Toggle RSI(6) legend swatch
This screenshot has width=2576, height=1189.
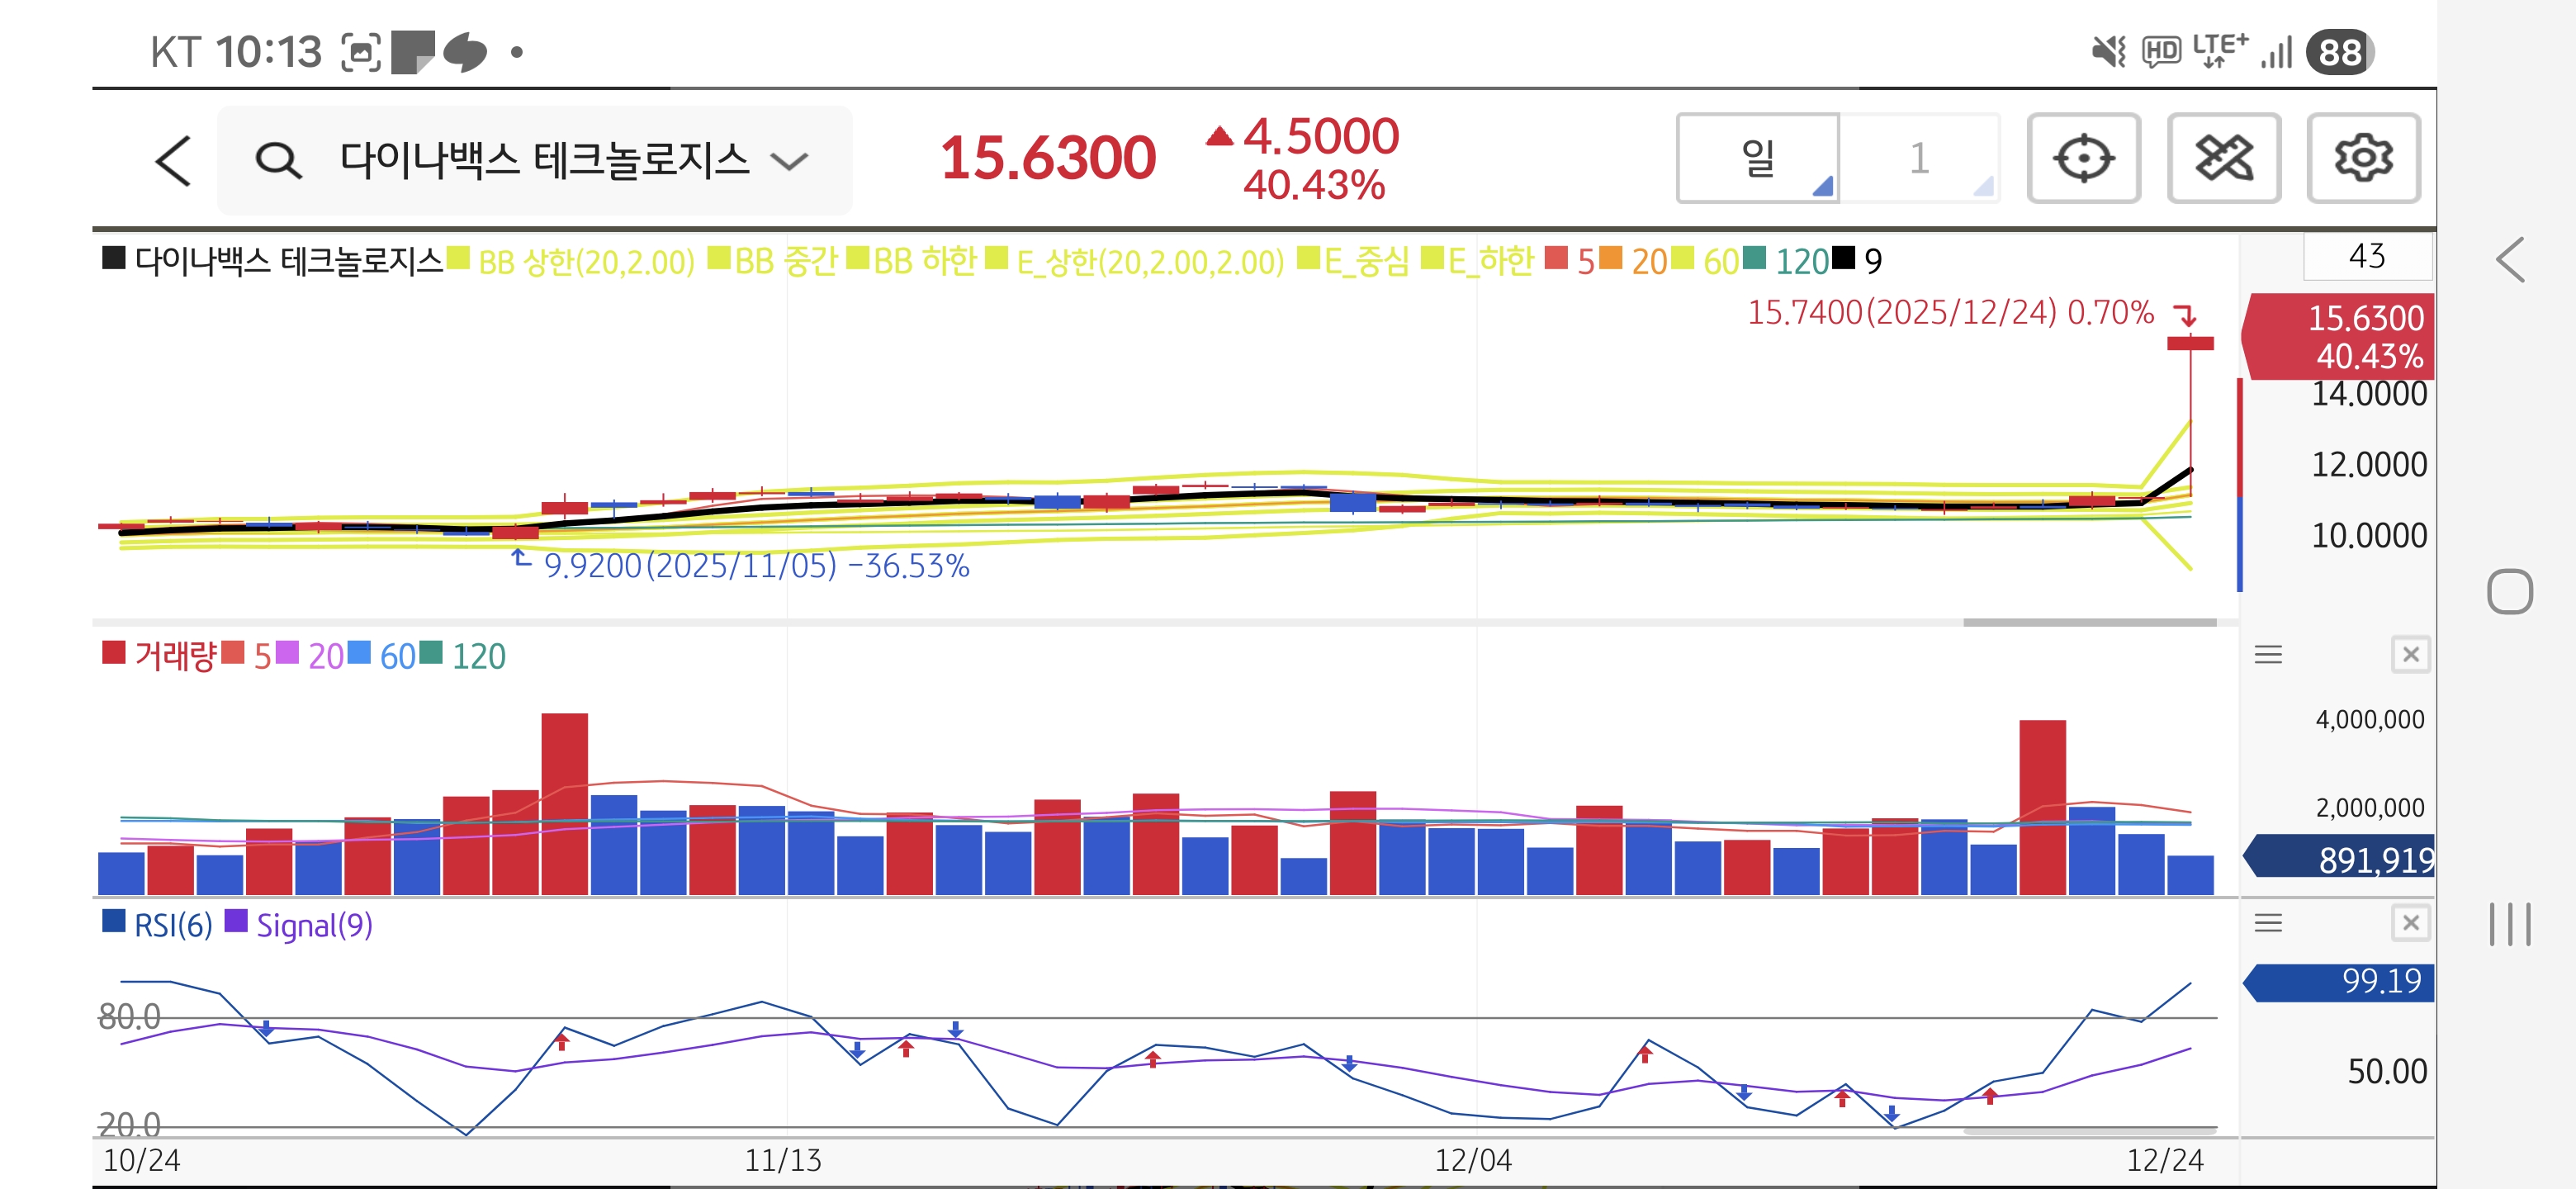114,921
